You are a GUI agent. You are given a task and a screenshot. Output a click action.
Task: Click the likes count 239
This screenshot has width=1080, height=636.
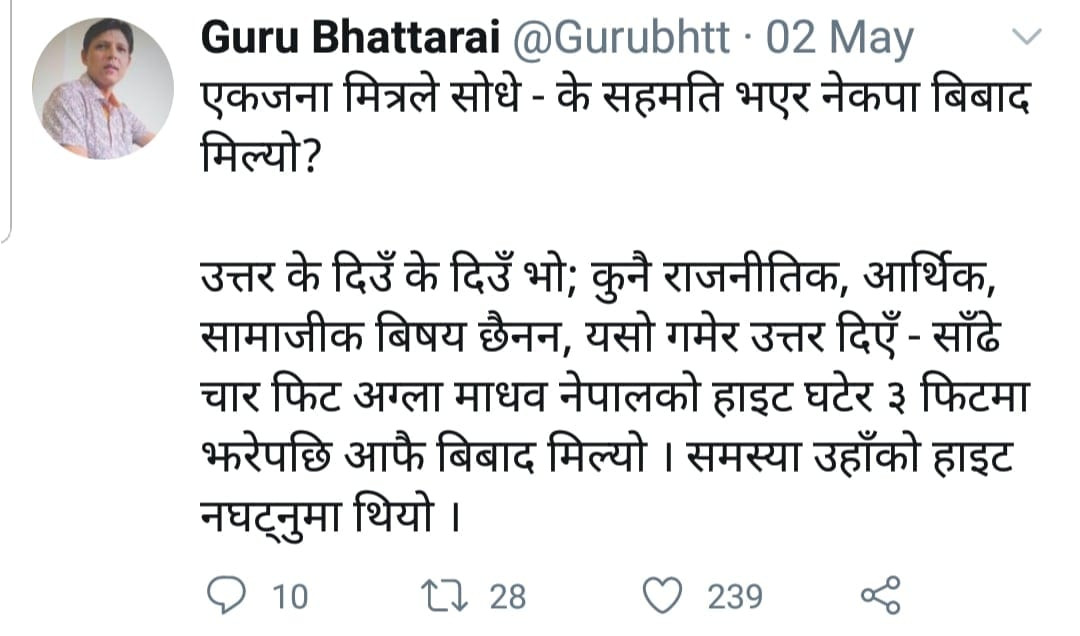[735, 597]
